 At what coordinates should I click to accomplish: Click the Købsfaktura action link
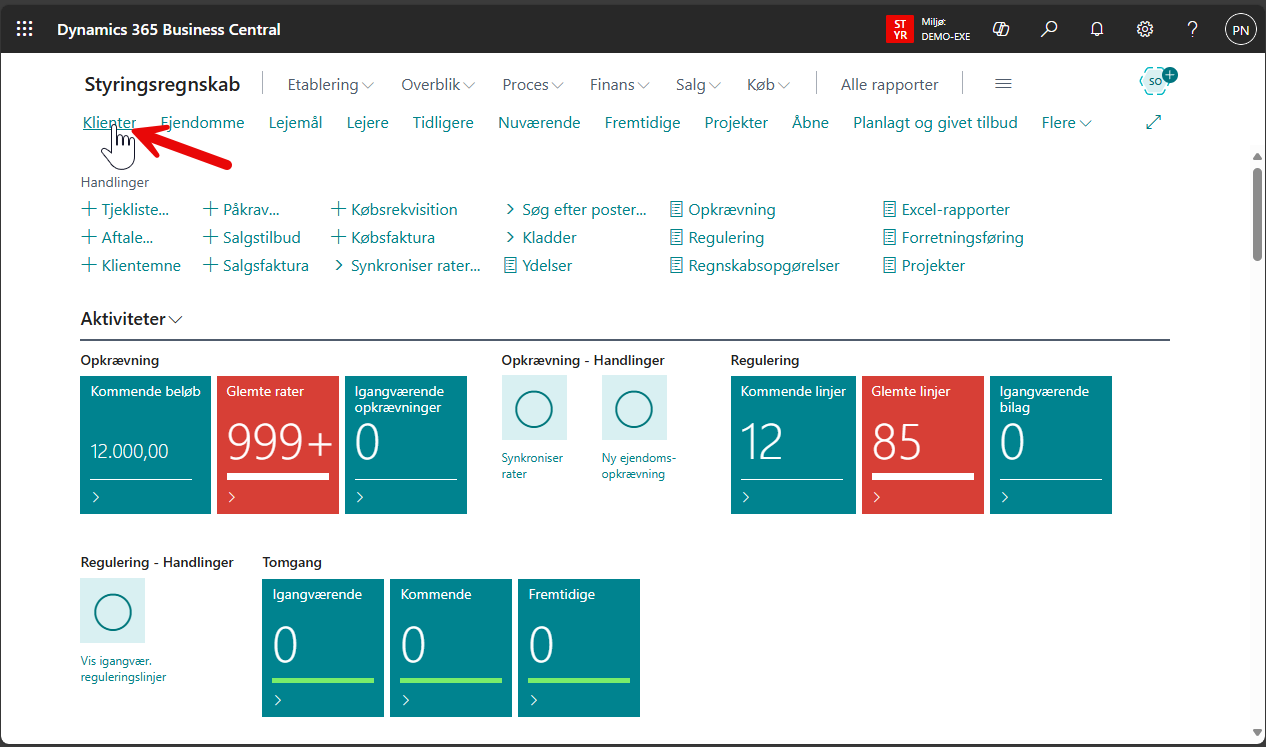tap(392, 238)
